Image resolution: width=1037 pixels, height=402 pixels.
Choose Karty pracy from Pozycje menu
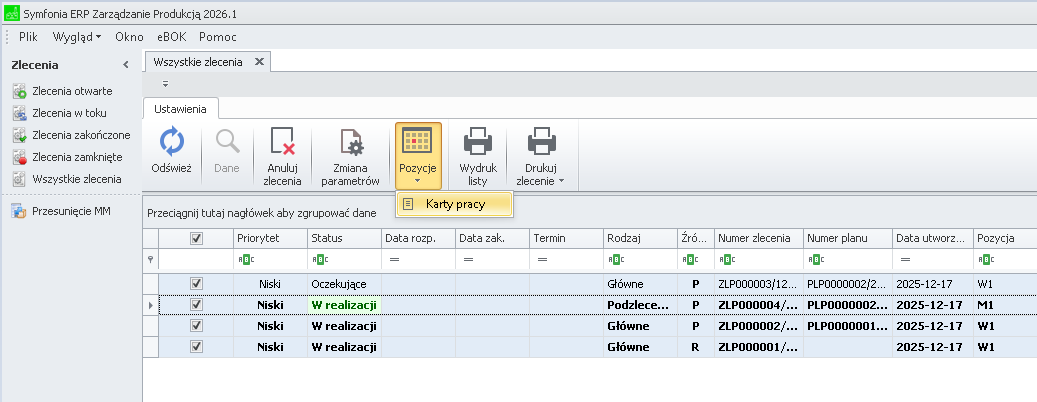455,204
